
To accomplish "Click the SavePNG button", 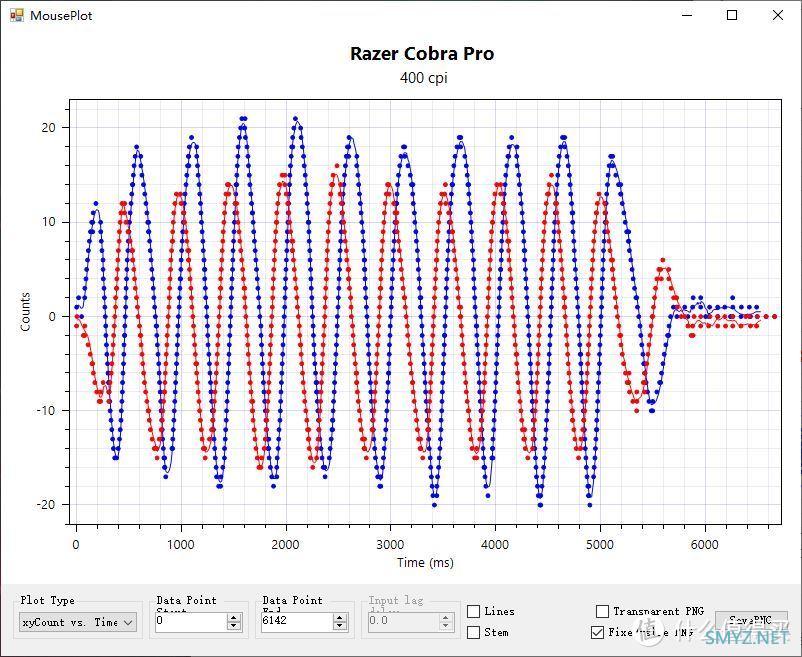I will click(751, 621).
